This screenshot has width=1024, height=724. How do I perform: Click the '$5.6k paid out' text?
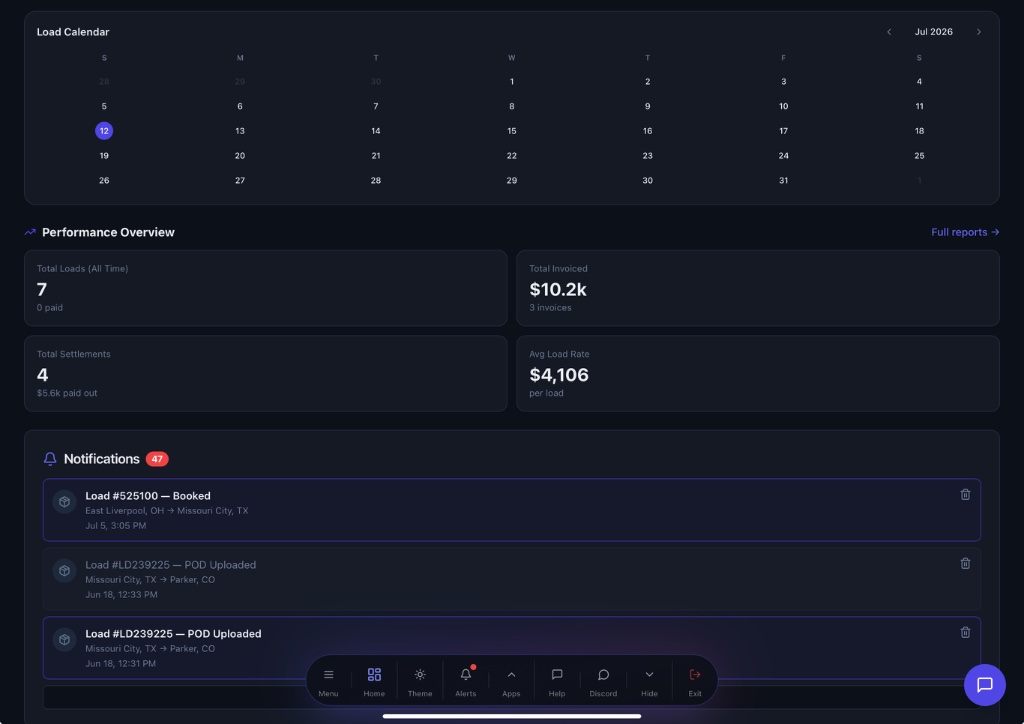[67, 393]
